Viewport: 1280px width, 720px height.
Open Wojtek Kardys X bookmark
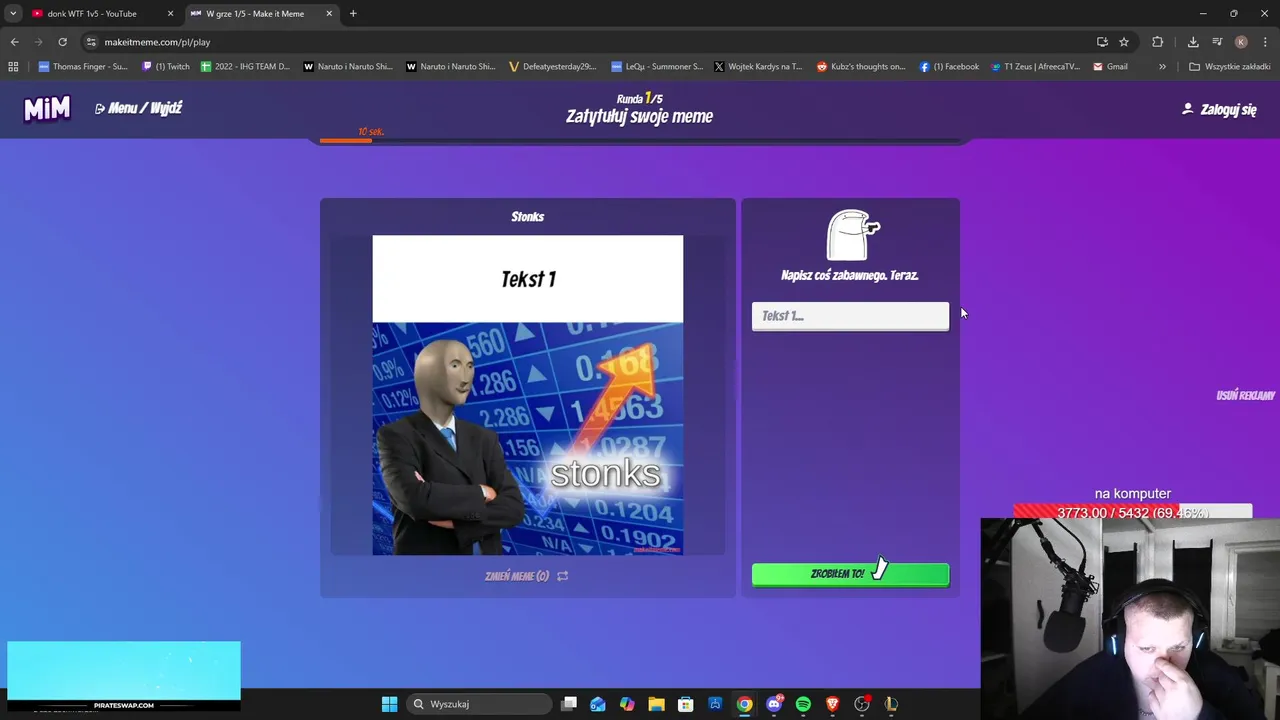coord(758,67)
